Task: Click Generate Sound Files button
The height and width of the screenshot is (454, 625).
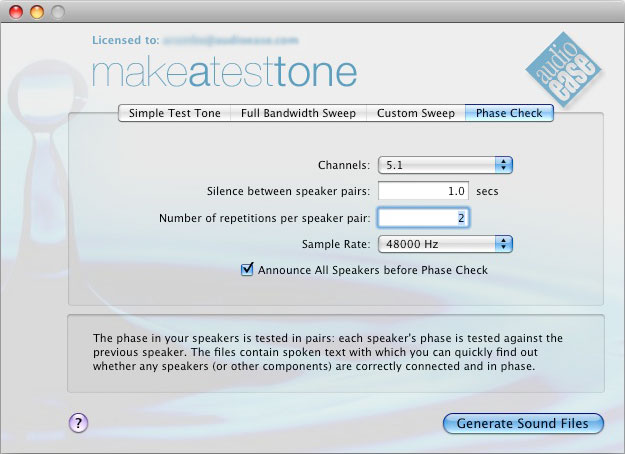Action: pyautogui.click(x=523, y=423)
